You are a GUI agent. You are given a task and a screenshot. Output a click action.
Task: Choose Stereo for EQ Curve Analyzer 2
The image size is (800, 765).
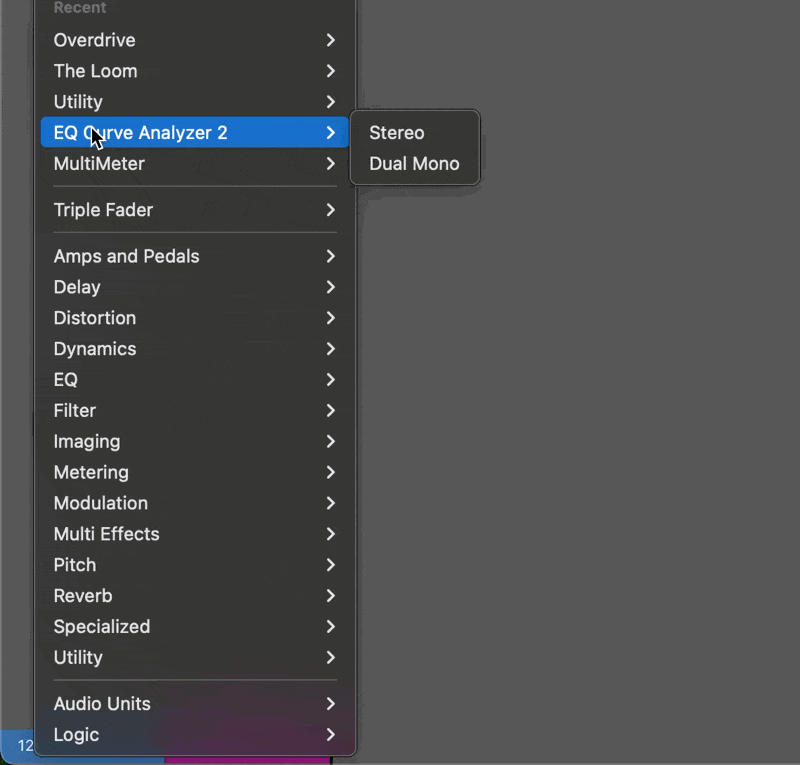pos(397,133)
